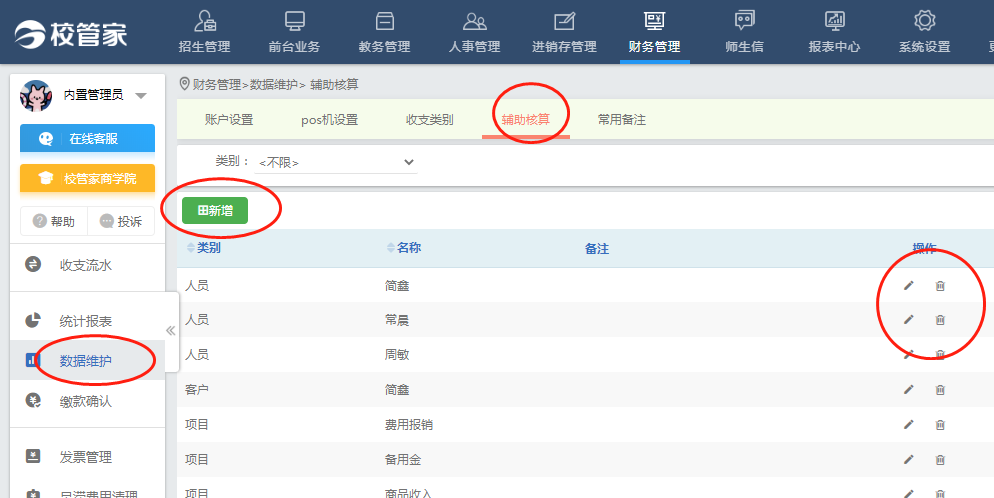
Task: Click the green 新增 button
Action: point(215,210)
